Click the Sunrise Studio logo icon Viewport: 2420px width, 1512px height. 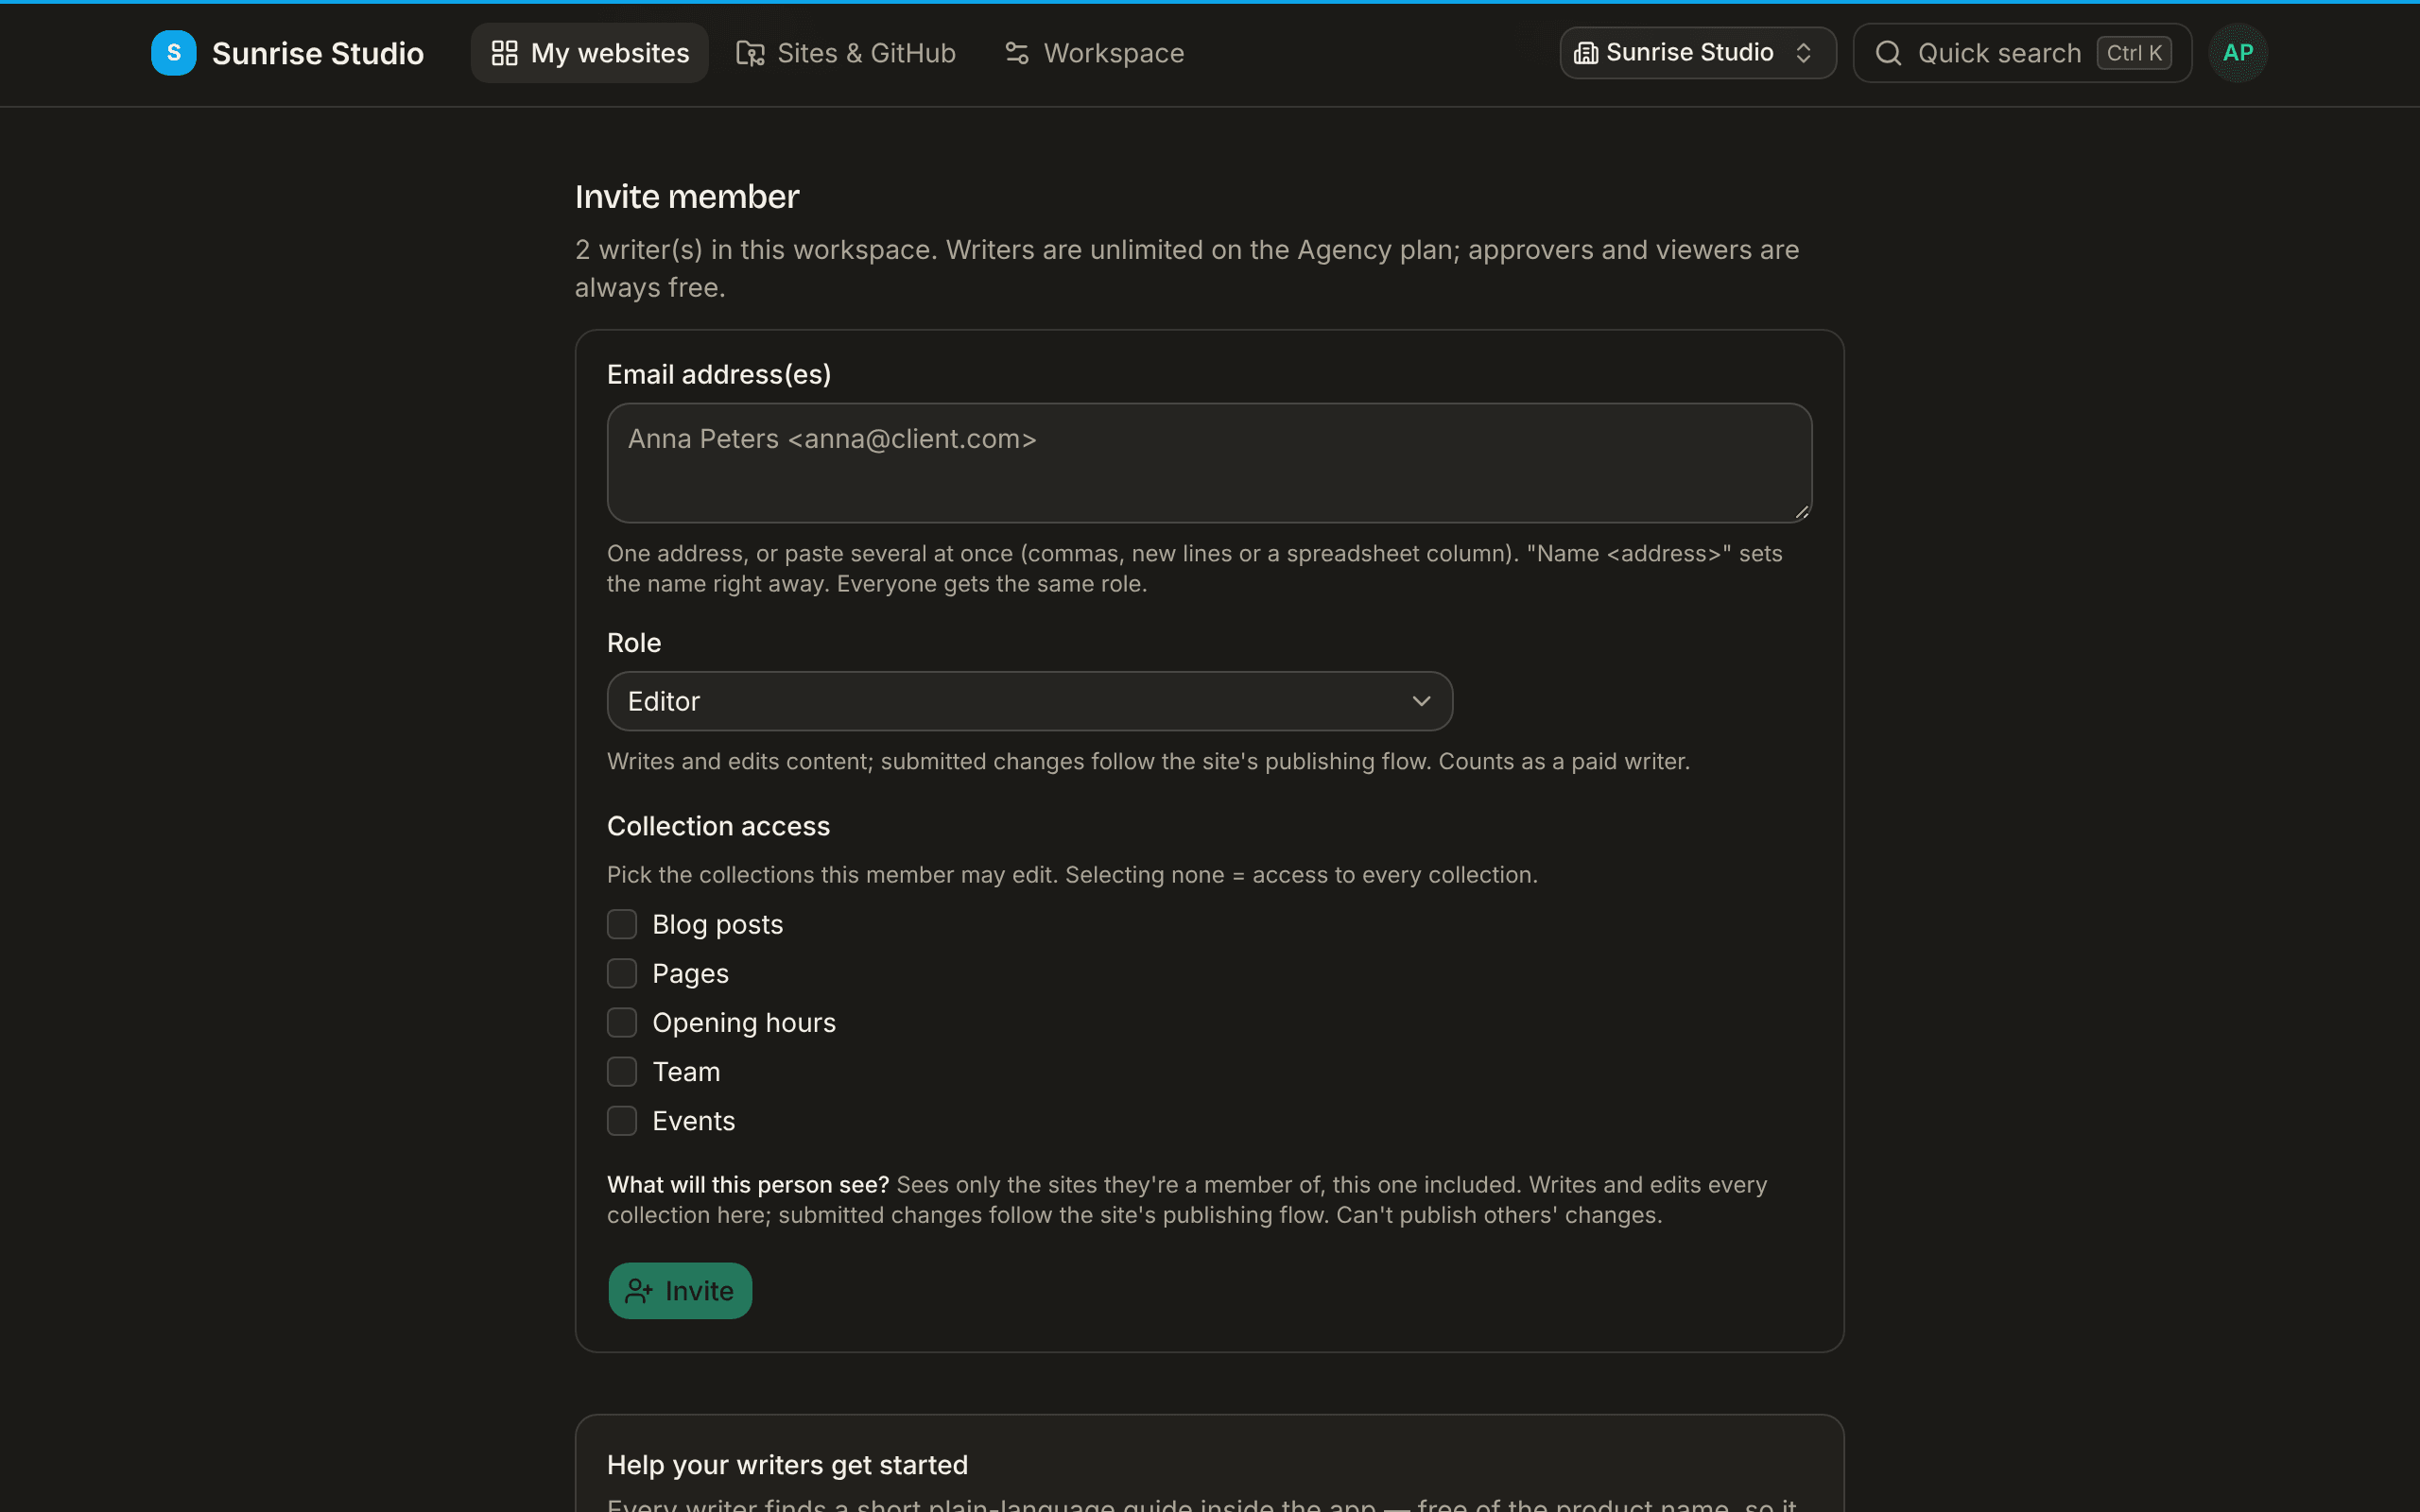[173, 53]
